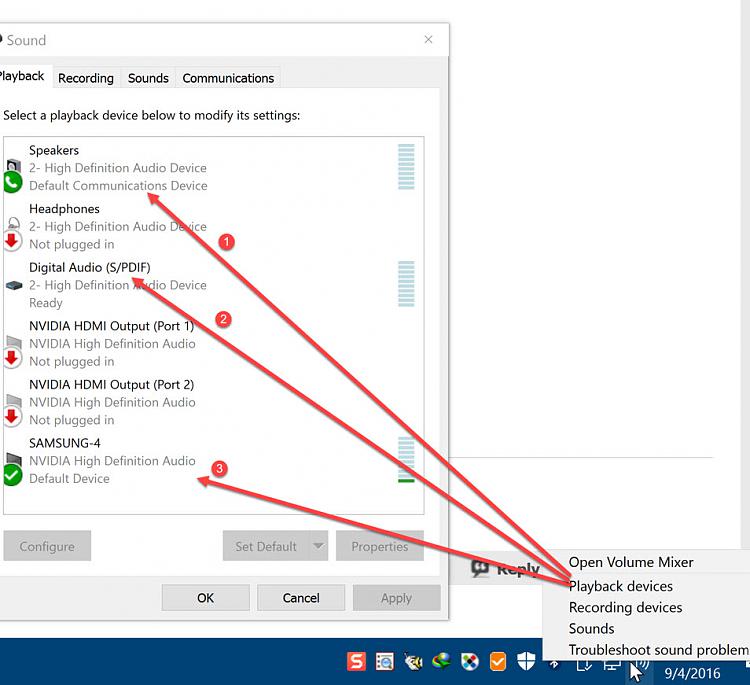This screenshot has width=750, height=685.
Task: Click the Speakers volume level meter
Action: pos(406,166)
